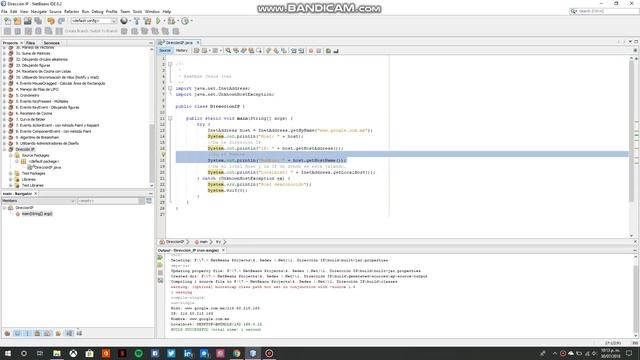Click the Projects panel vertical scrollbar
The width and height of the screenshot is (640, 360).
[152, 154]
